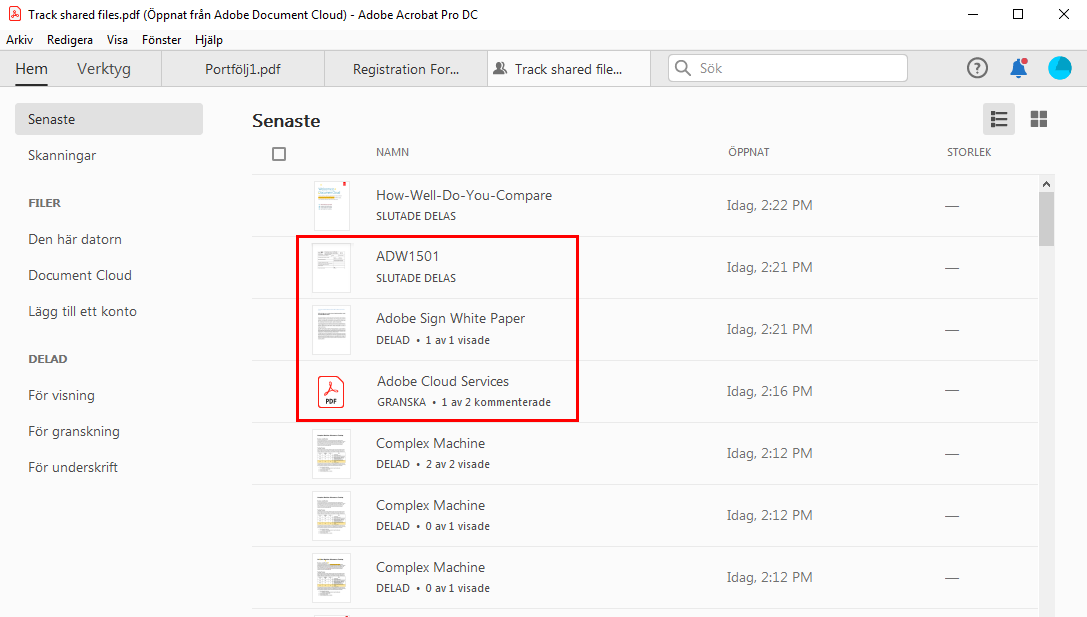
Task: Open the account profile avatar
Action: coord(1059,68)
